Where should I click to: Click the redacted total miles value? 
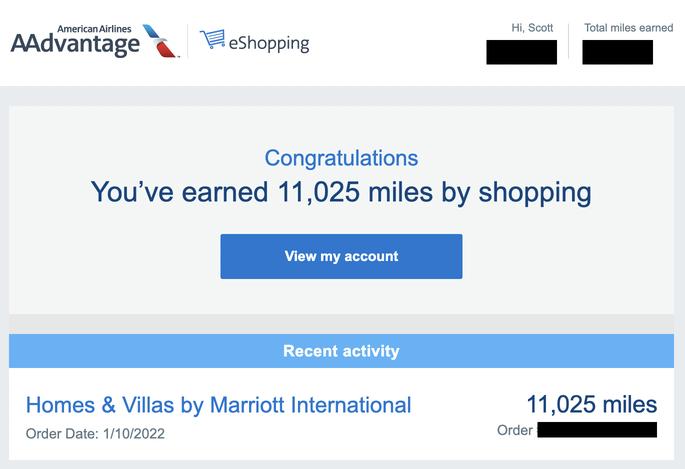[618, 52]
